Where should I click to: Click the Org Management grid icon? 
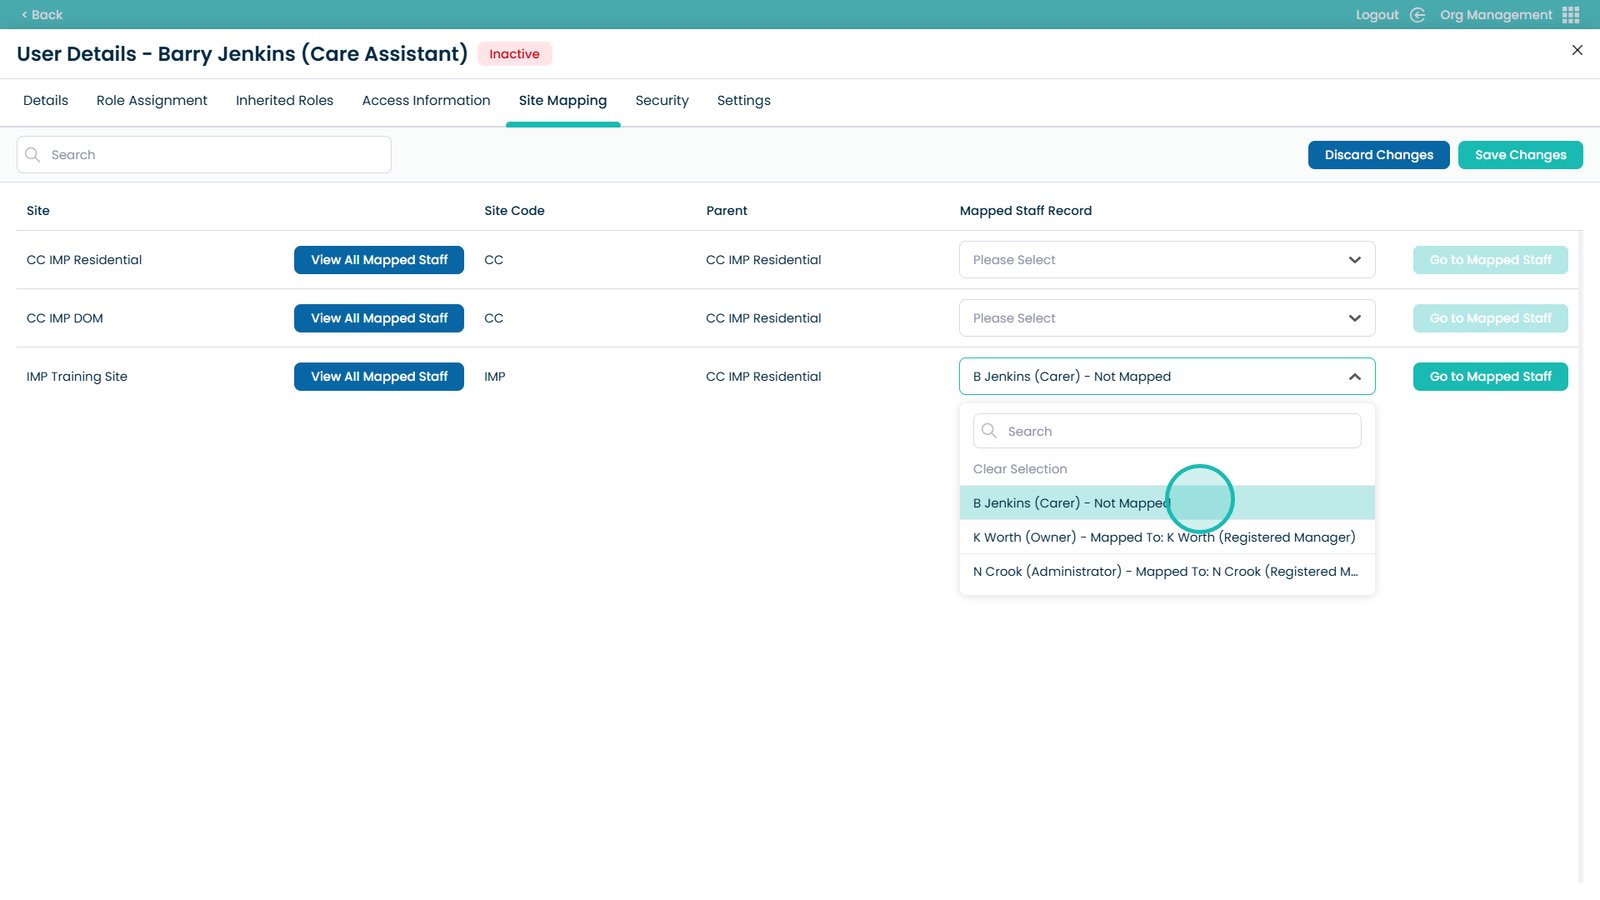tap(1570, 15)
